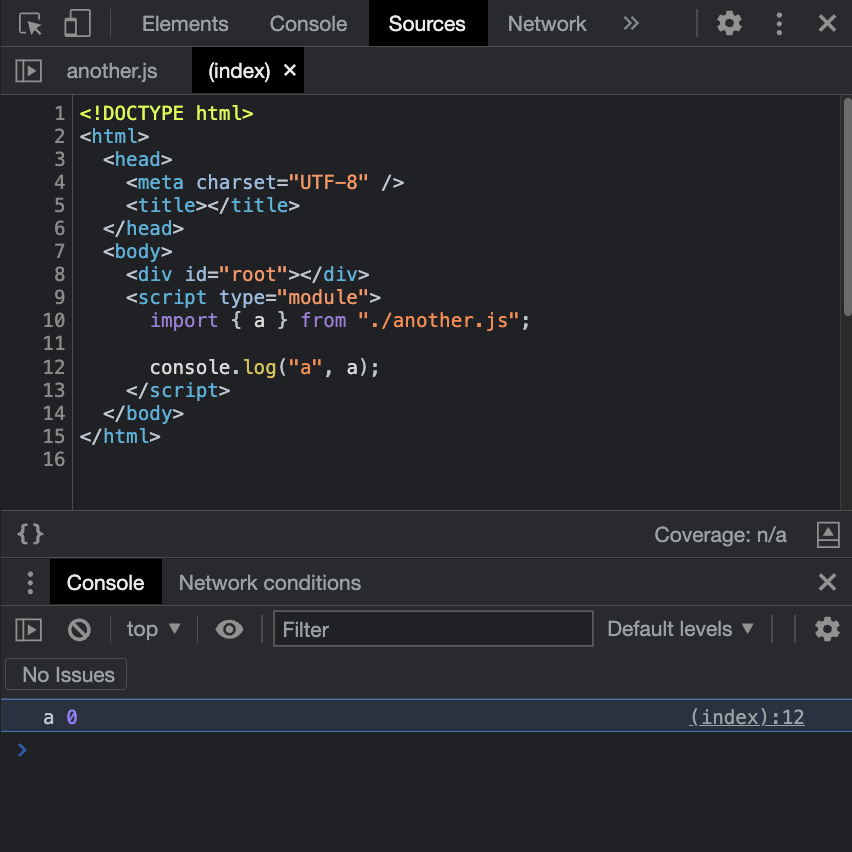
Task: Open the (index):12 source link
Action: (x=747, y=717)
